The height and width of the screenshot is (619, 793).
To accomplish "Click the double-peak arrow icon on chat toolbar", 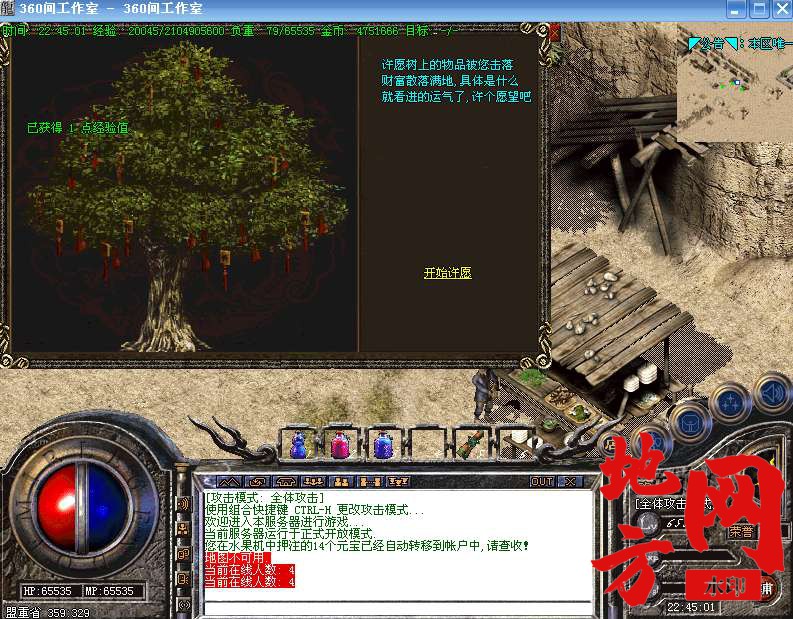I will click(229, 482).
